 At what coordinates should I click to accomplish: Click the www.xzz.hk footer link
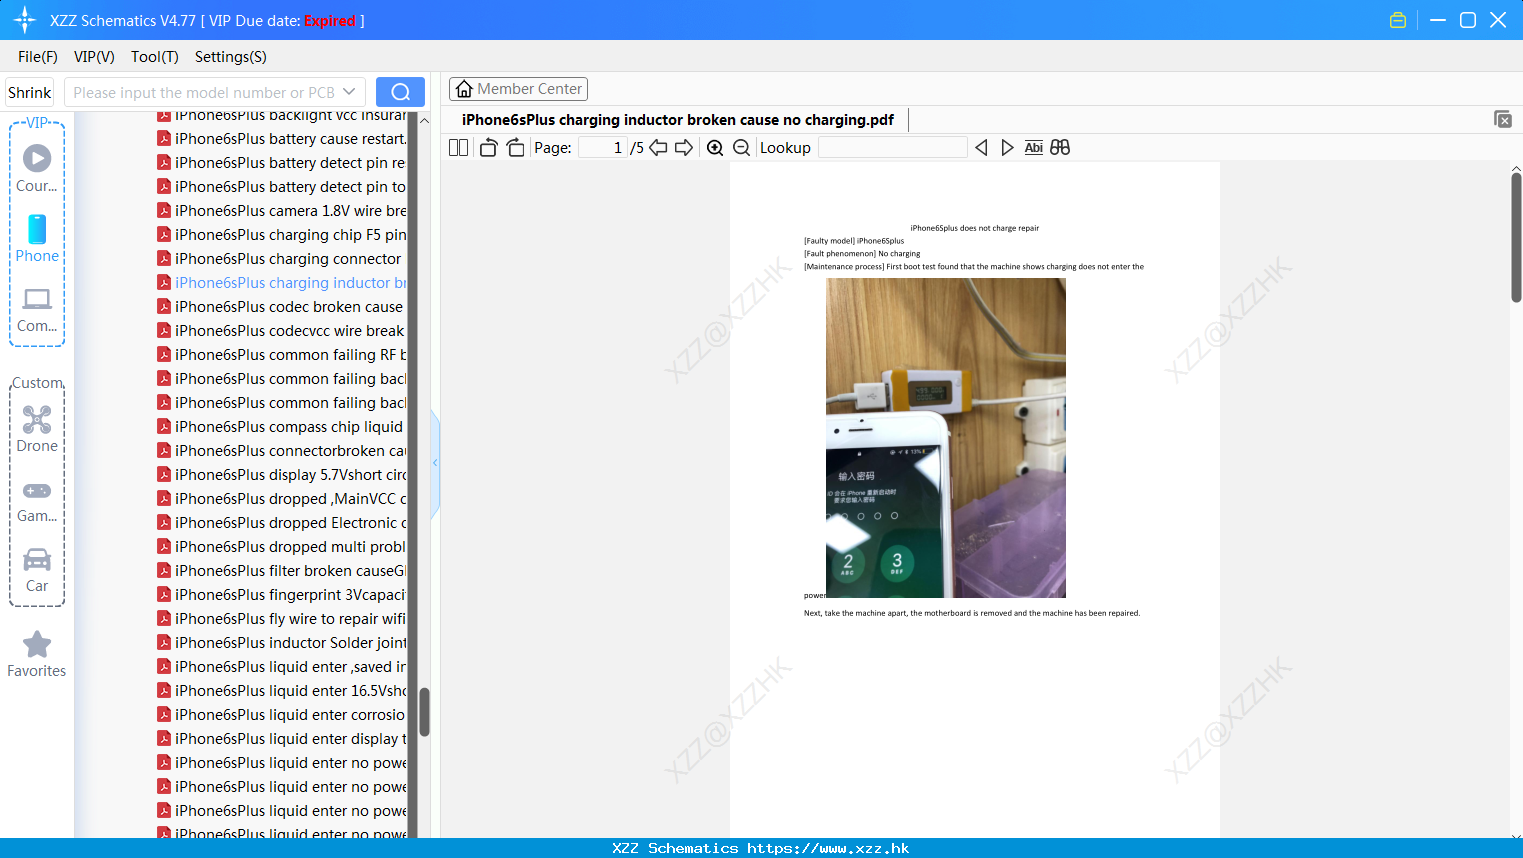[828, 848]
